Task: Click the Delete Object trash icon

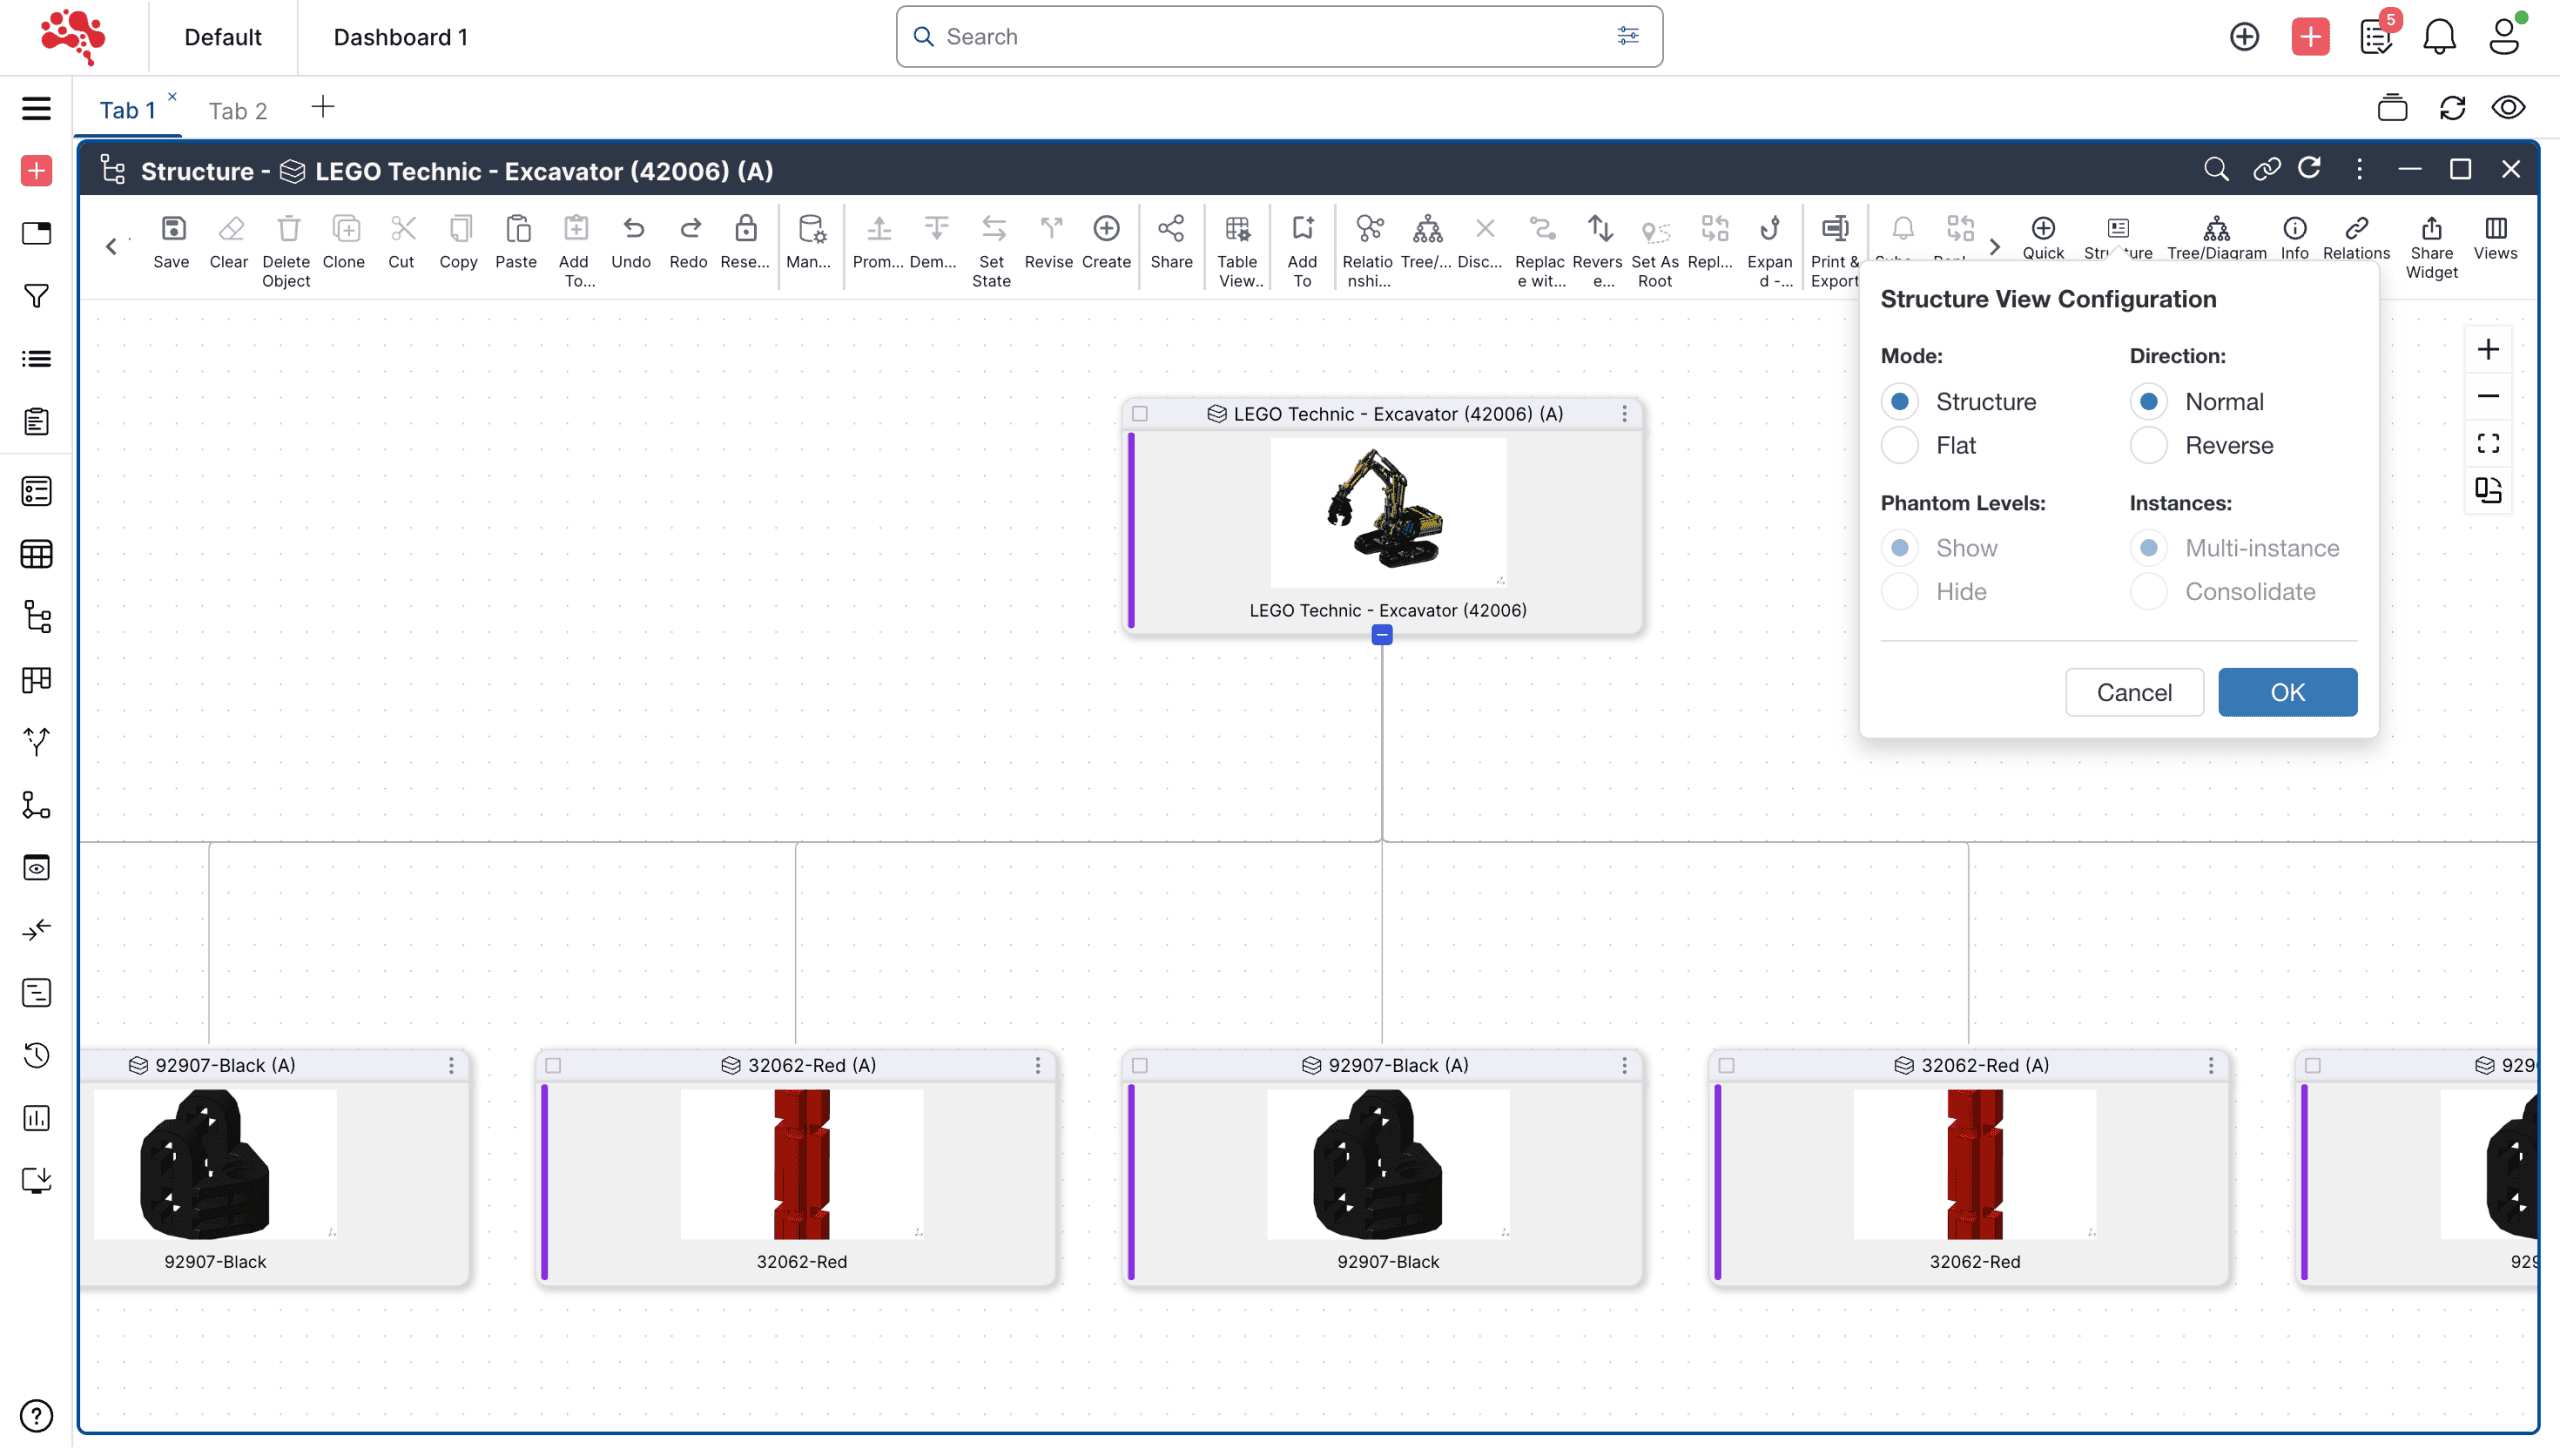Action: 288,229
